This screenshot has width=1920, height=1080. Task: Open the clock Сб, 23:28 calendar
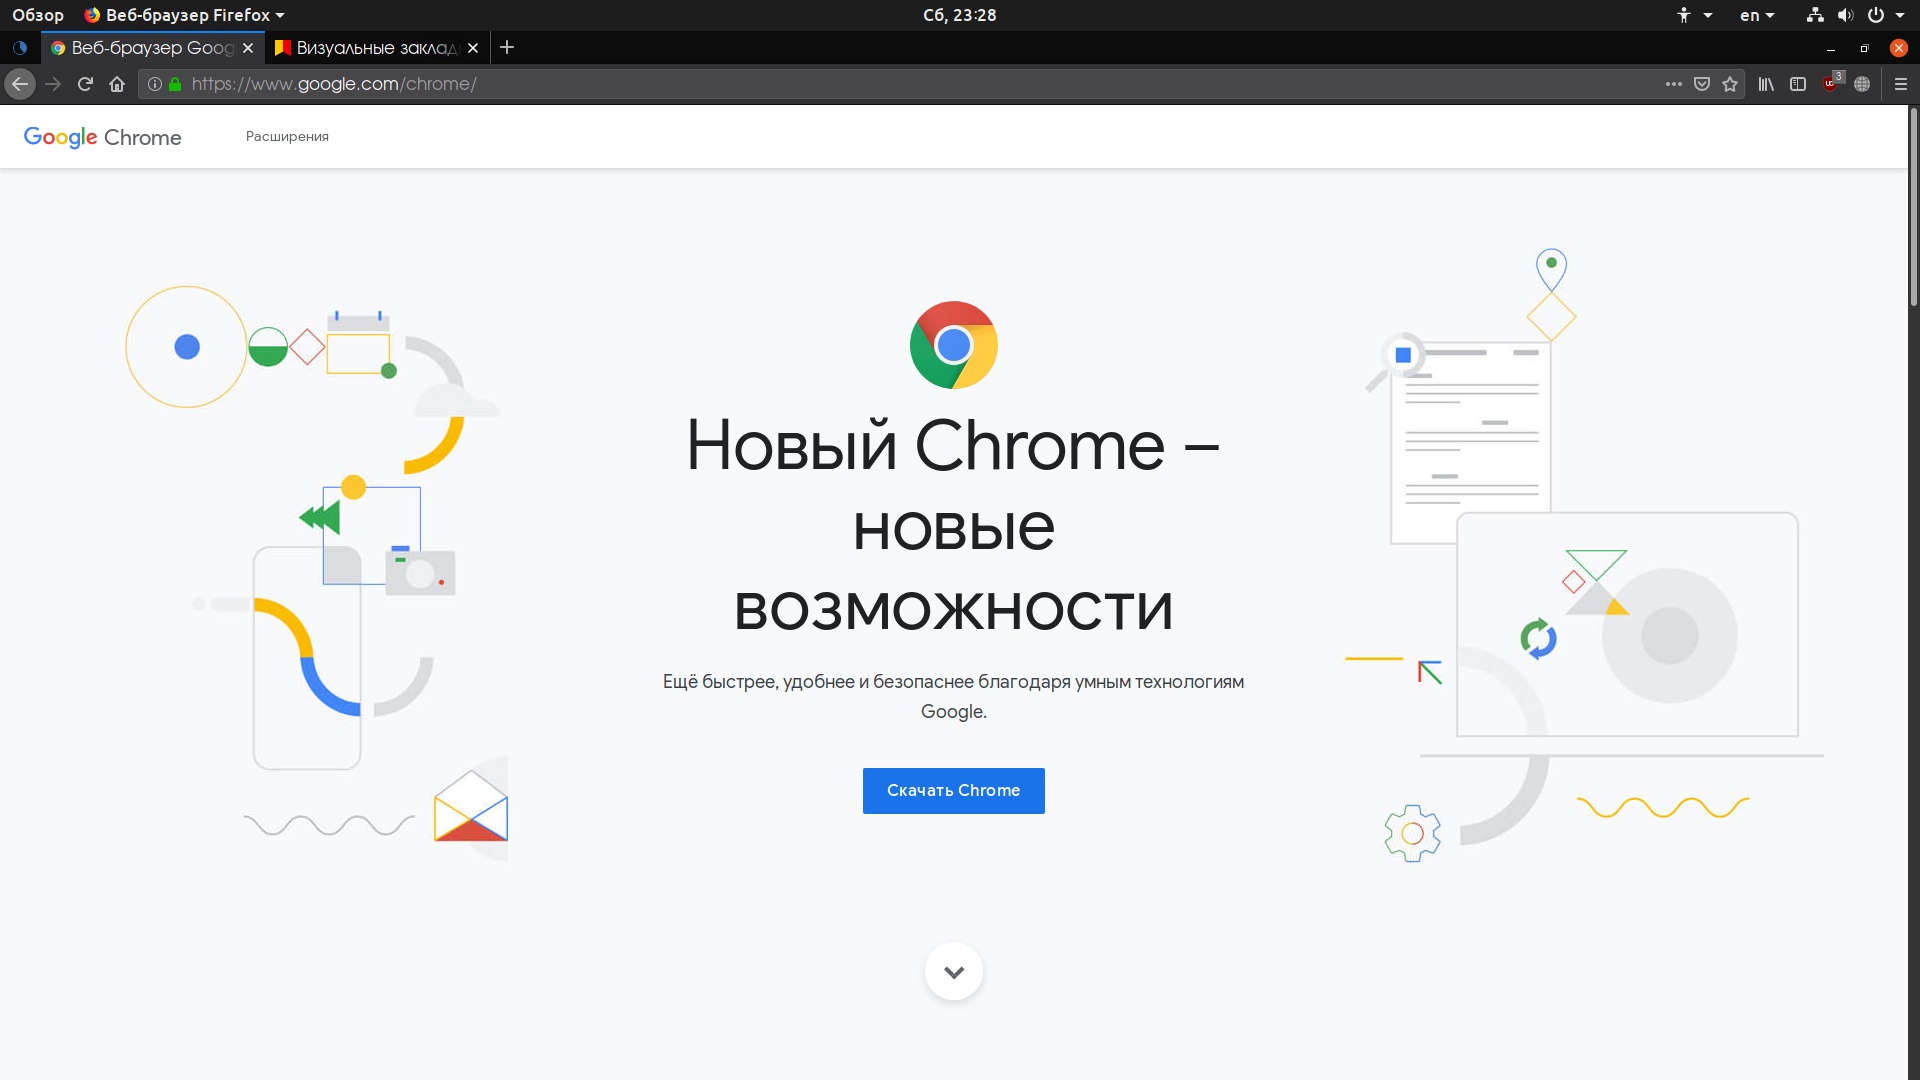click(960, 15)
